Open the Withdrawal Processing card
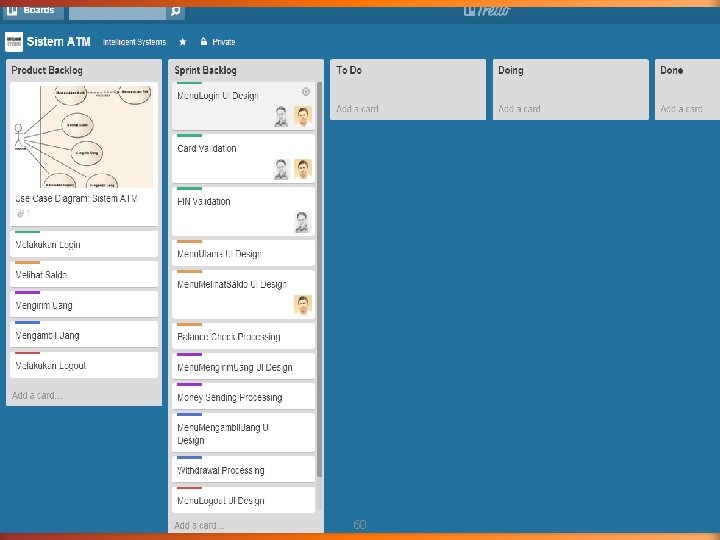The width and height of the screenshot is (720, 540). (x=243, y=469)
